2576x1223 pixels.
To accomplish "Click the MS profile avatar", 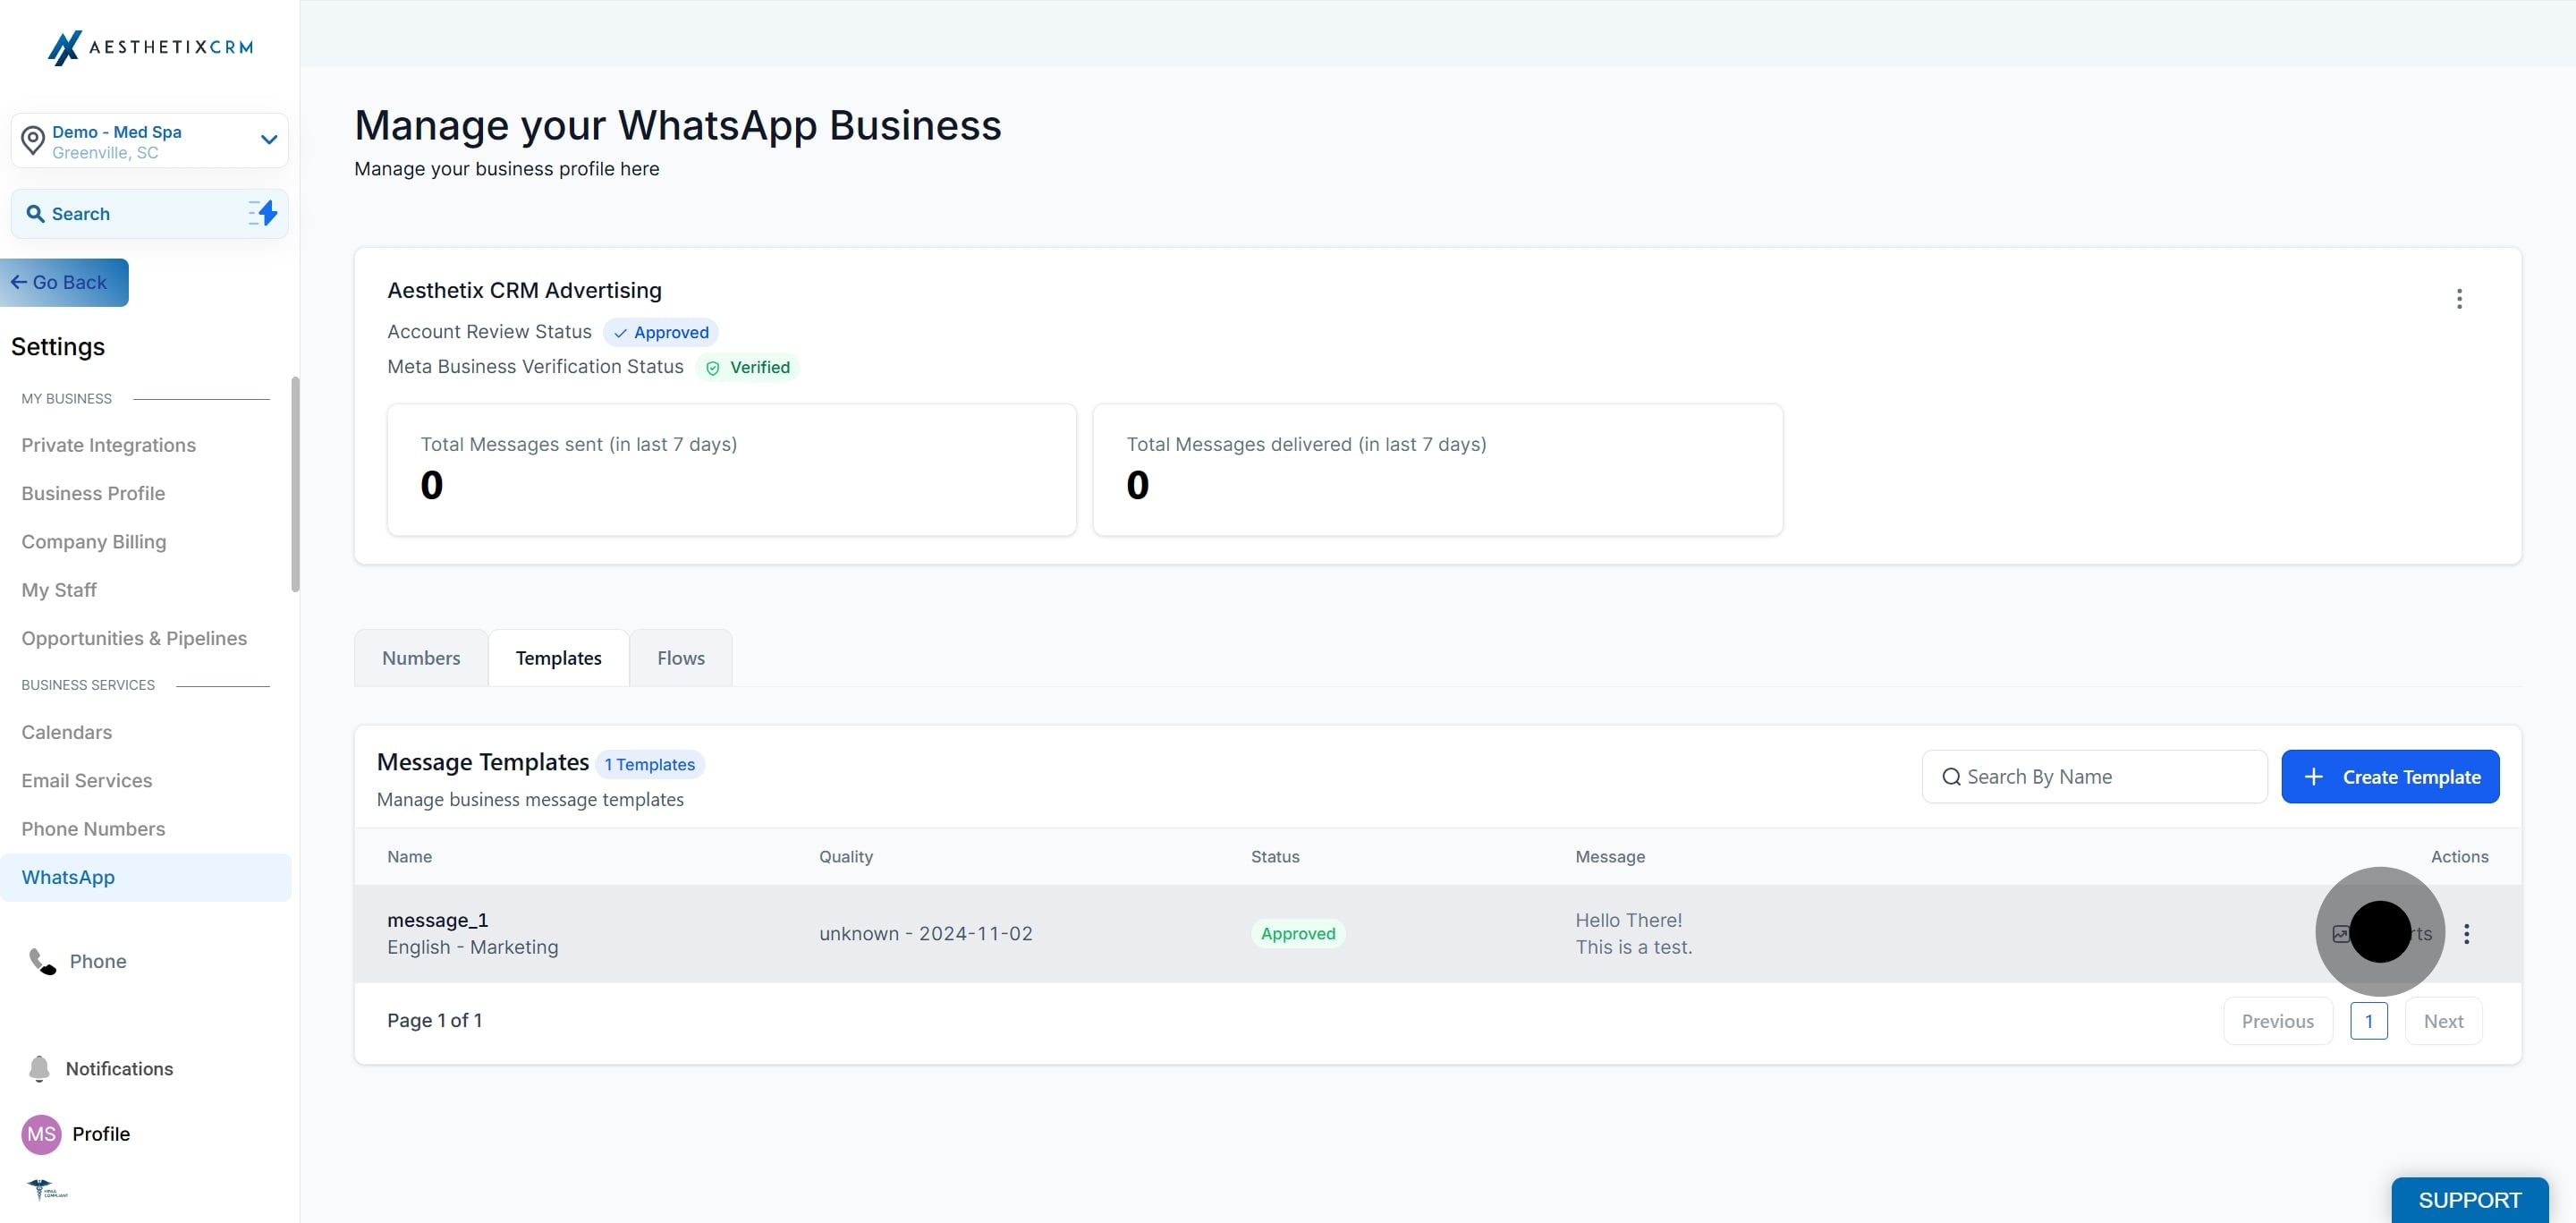I will (x=41, y=1134).
